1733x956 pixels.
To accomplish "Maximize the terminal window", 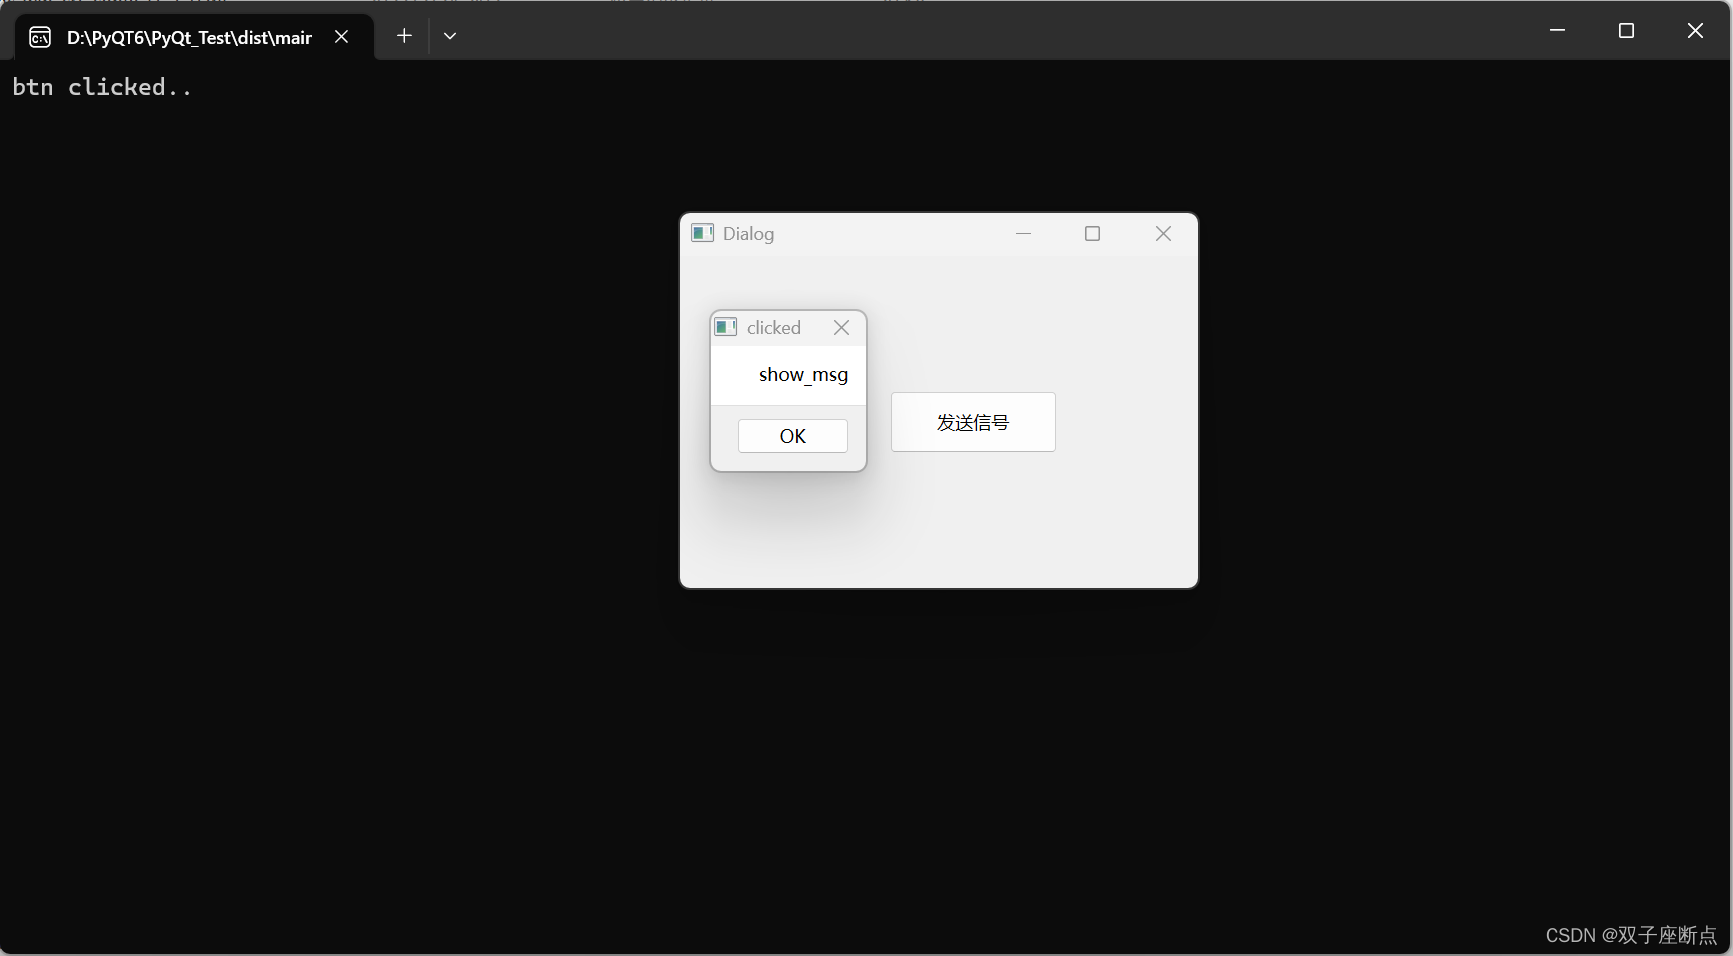I will coord(1626,31).
